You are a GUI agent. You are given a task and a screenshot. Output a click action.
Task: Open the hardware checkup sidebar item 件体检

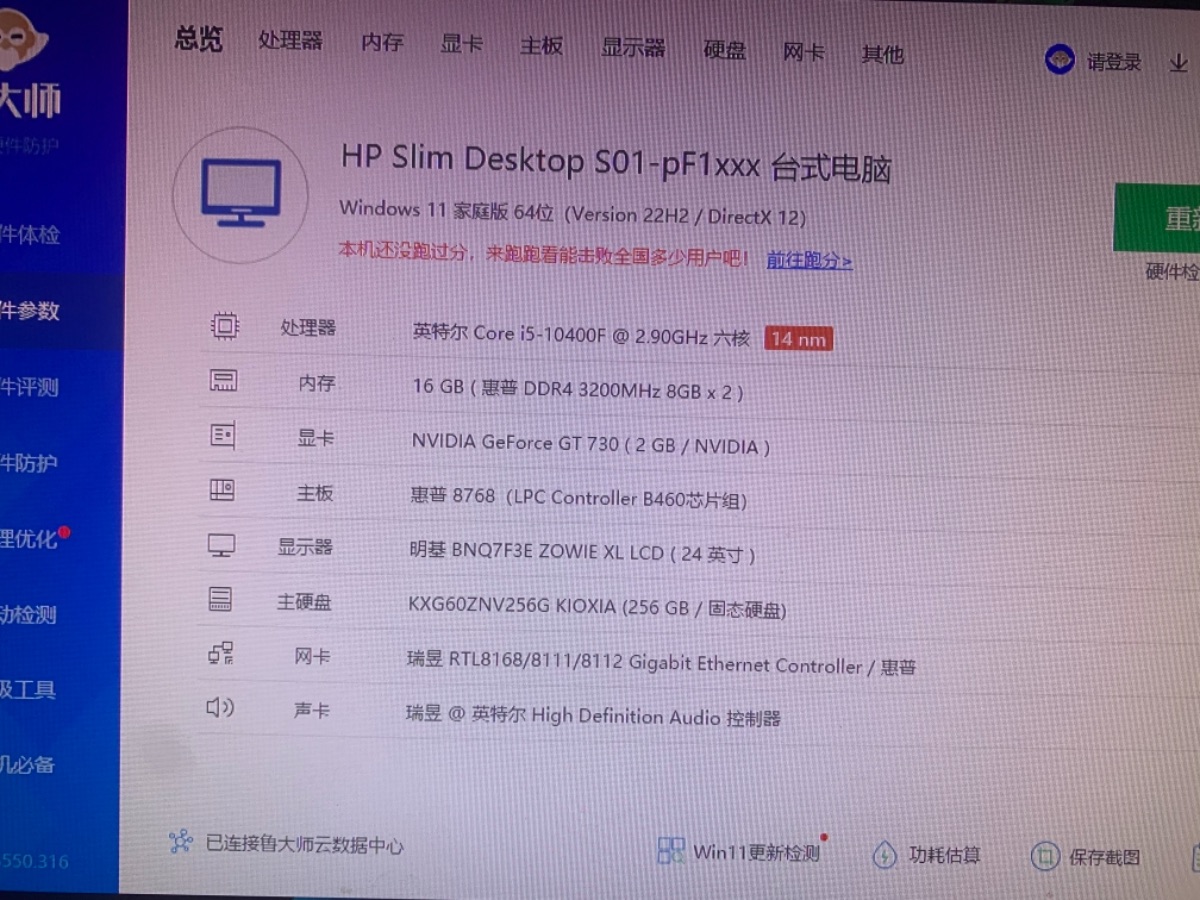(x=30, y=235)
